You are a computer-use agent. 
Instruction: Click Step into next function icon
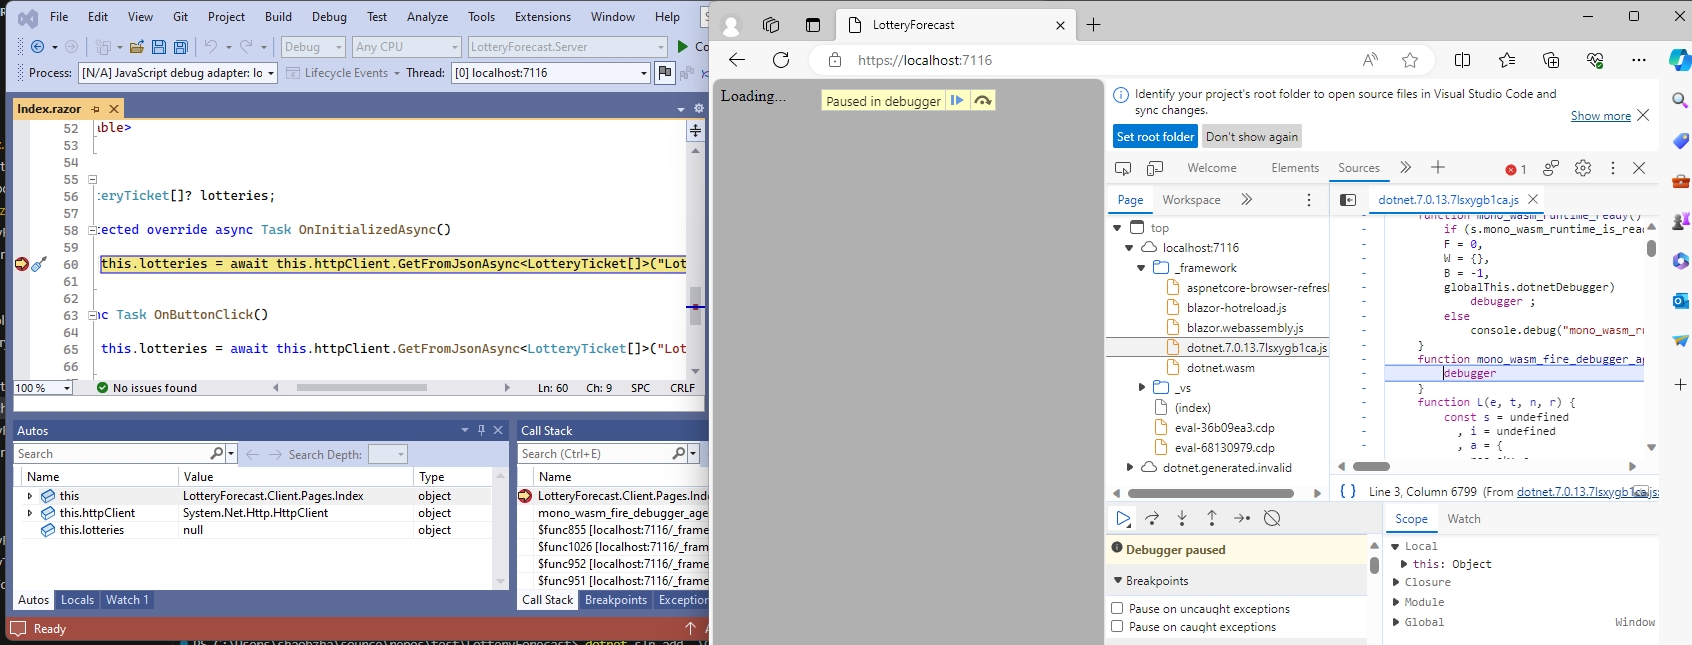[1182, 518]
